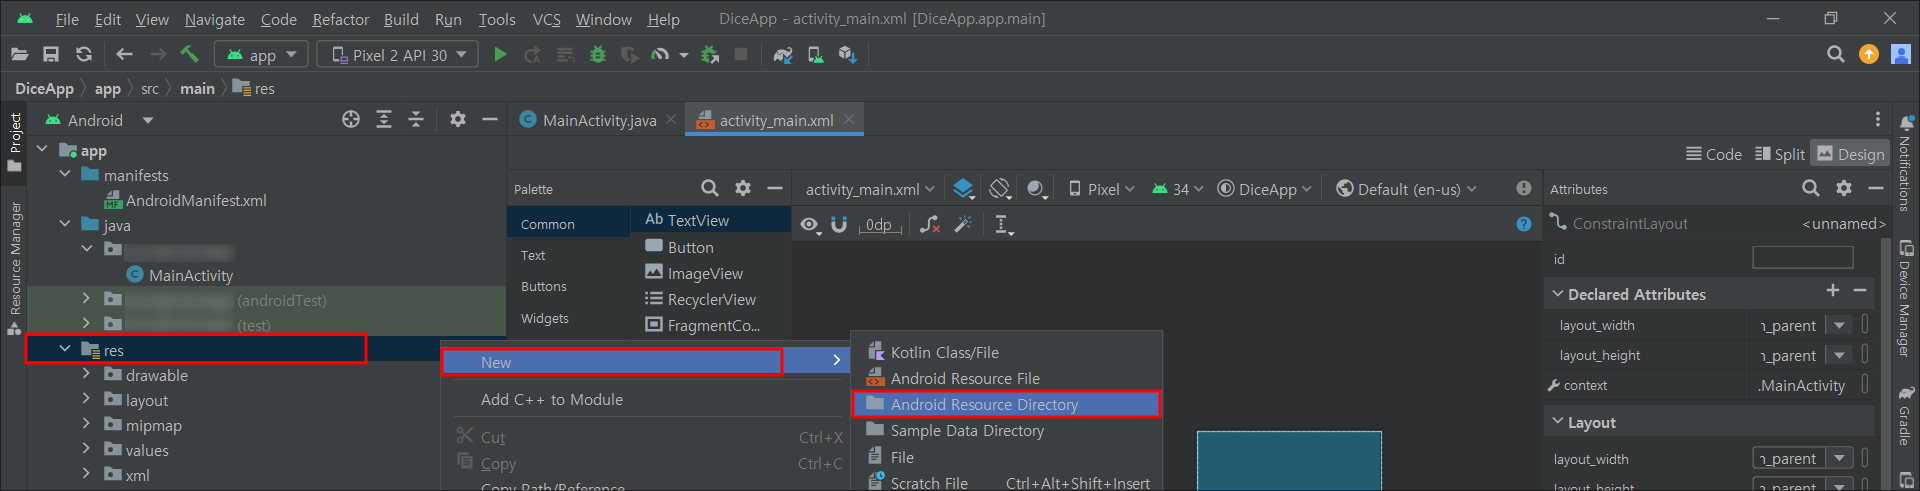Click Sync Project with Gradle Files icon

(x=783, y=54)
